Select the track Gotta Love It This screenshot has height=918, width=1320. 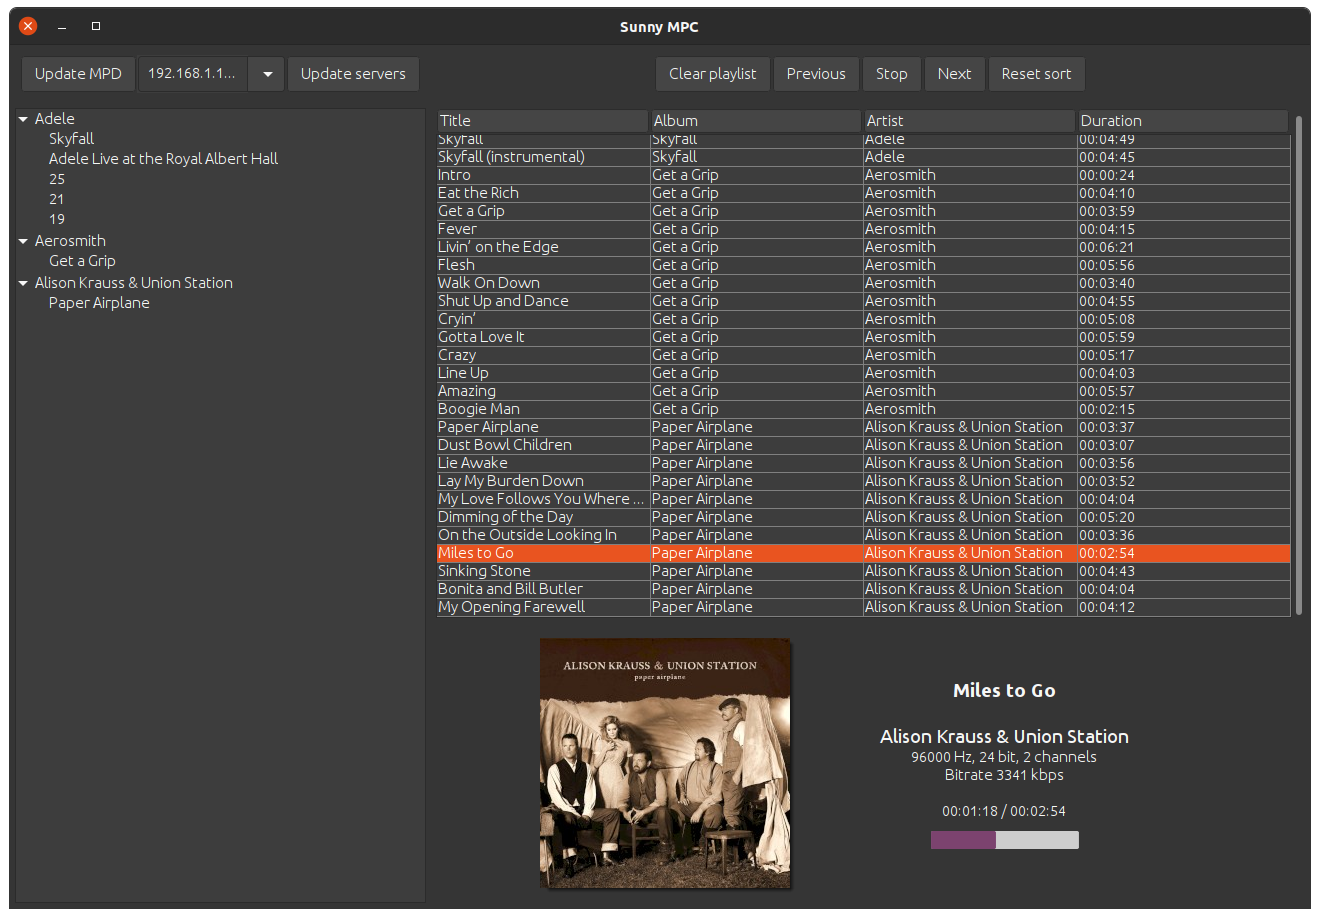pyautogui.click(x=481, y=337)
